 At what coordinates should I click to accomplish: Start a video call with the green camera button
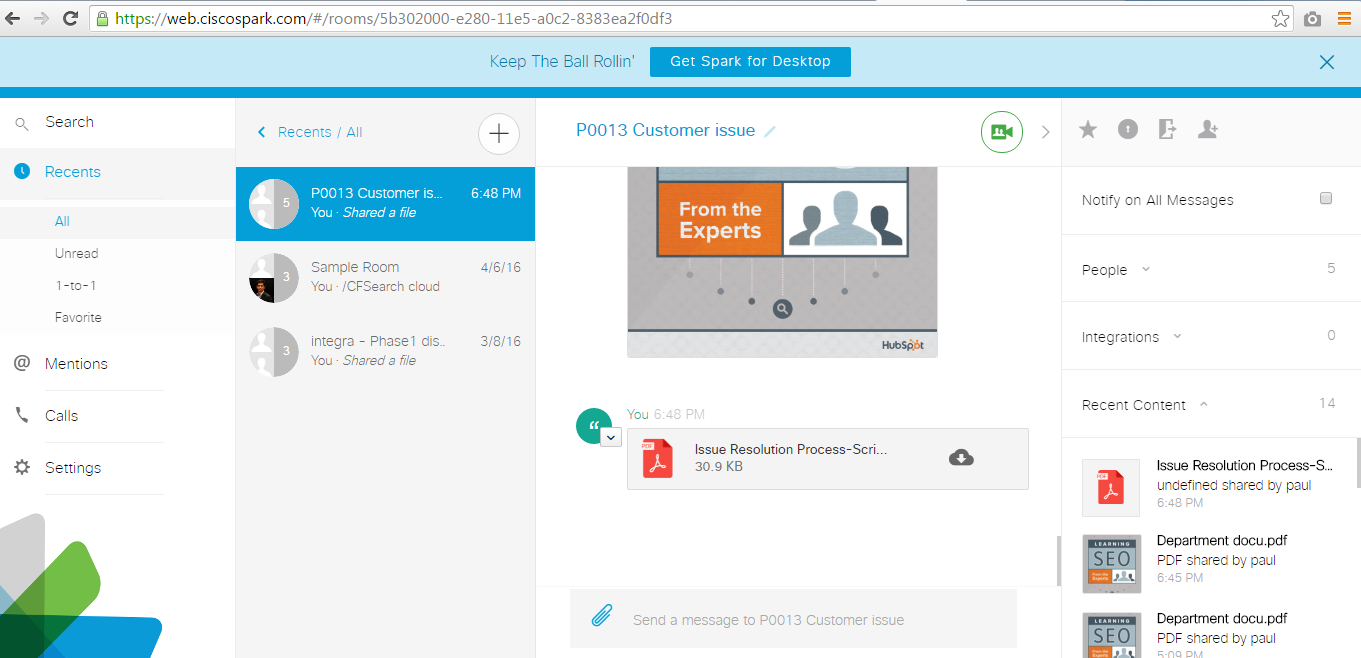(1002, 132)
